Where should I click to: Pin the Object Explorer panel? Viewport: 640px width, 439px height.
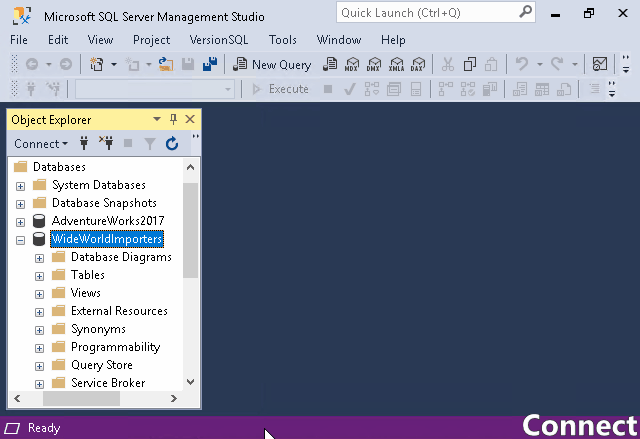click(x=173, y=119)
